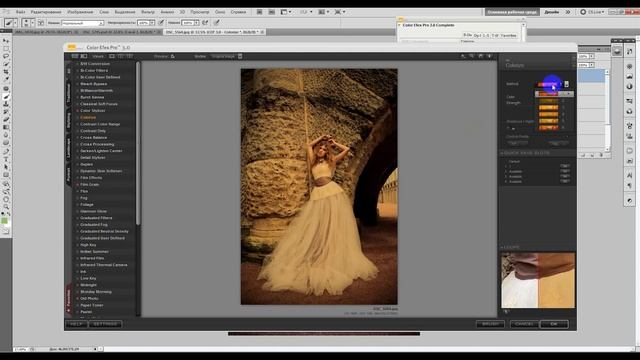The image size is (640, 360).
Task: Launch Mini Bridge from the application bar
Action: point(271,12)
